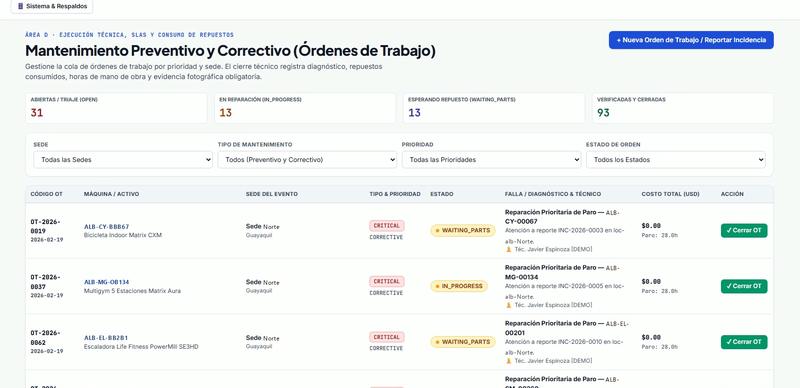Screen dimensions: 800x388
Task: Close work order OT-2026-0037 with Cerrar OT
Action: pyautogui.click(x=744, y=286)
